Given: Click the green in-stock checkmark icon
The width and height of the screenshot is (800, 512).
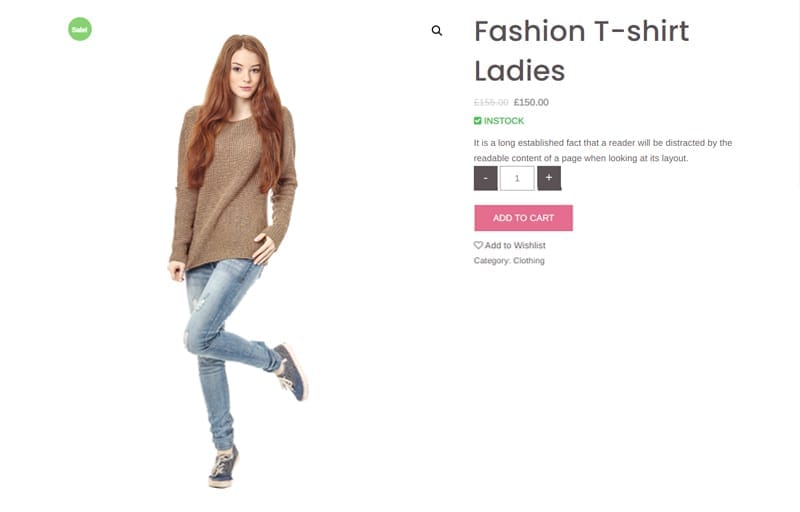Looking at the screenshot, I should point(478,121).
